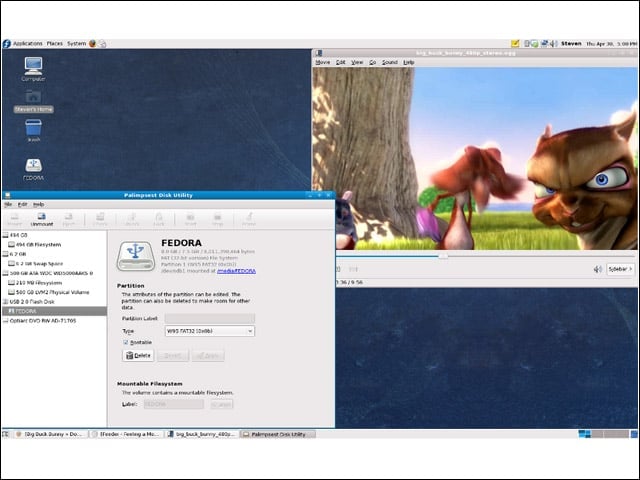Viewport: 640px width, 480px height.
Task: Click the movie seek slider handle
Action: [x=443, y=256]
